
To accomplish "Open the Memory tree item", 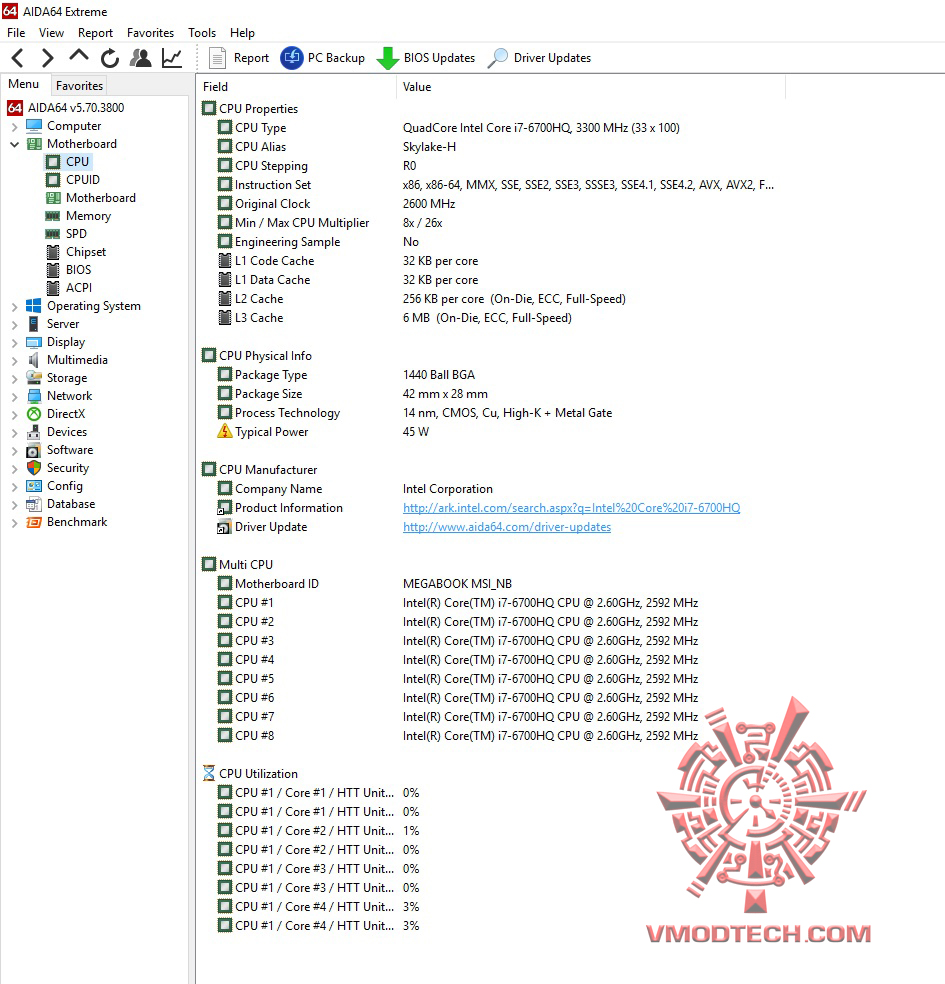I will pyautogui.click(x=78, y=215).
